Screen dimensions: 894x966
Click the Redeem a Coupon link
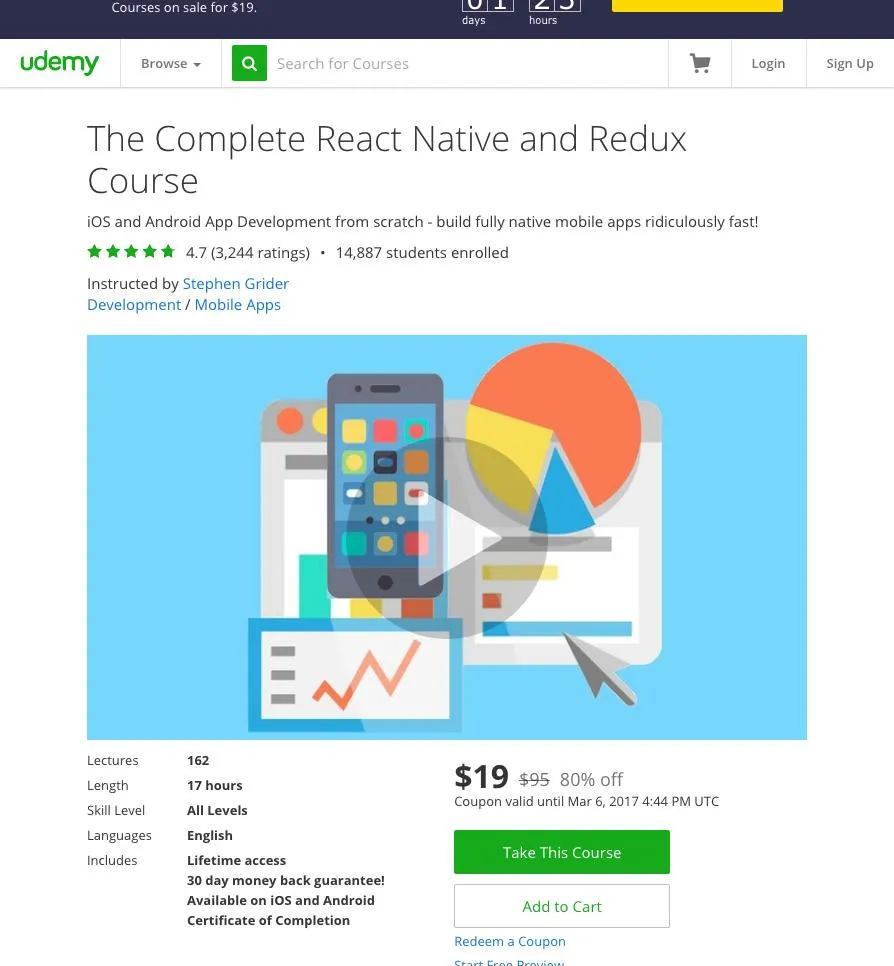coord(510,941)
